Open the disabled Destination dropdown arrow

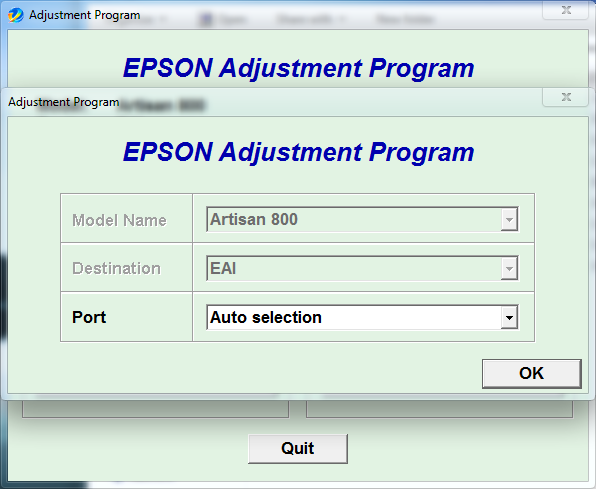(x=509, y=268)
